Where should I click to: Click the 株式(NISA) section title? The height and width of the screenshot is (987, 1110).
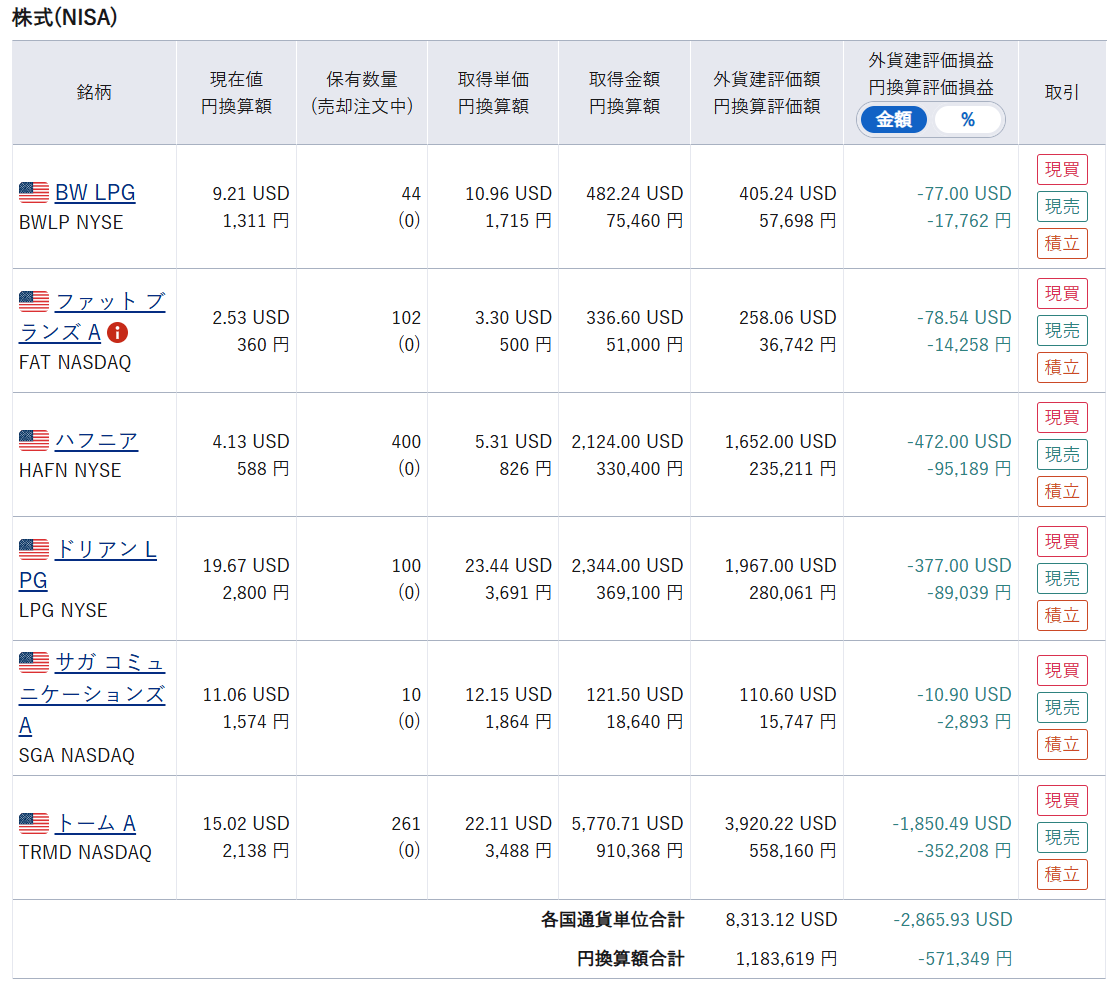64,17
